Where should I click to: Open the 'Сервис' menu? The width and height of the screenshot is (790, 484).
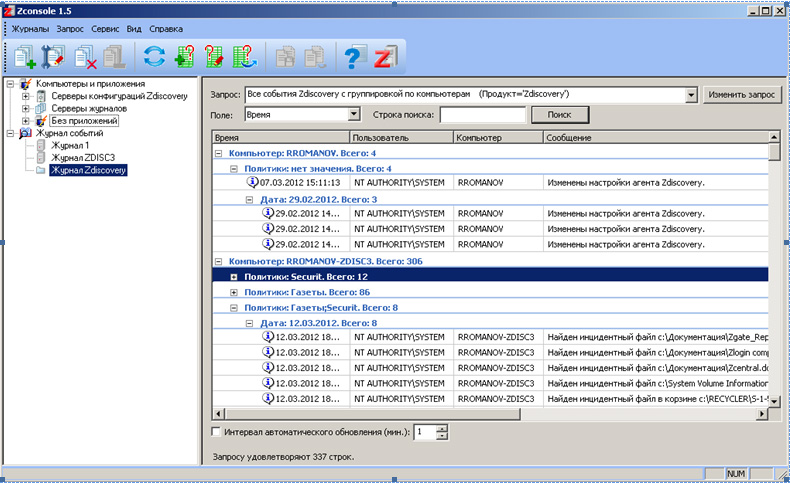[105, 29]
